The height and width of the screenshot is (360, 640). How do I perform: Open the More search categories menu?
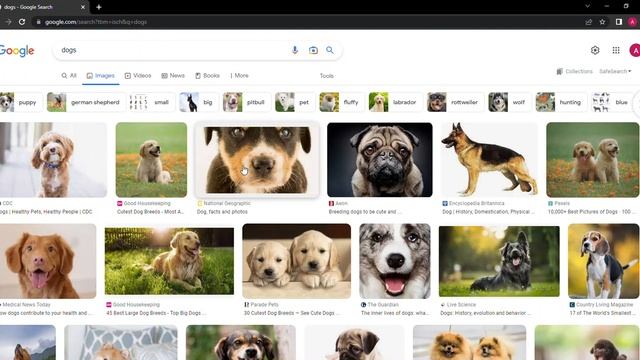coord(239,76)
